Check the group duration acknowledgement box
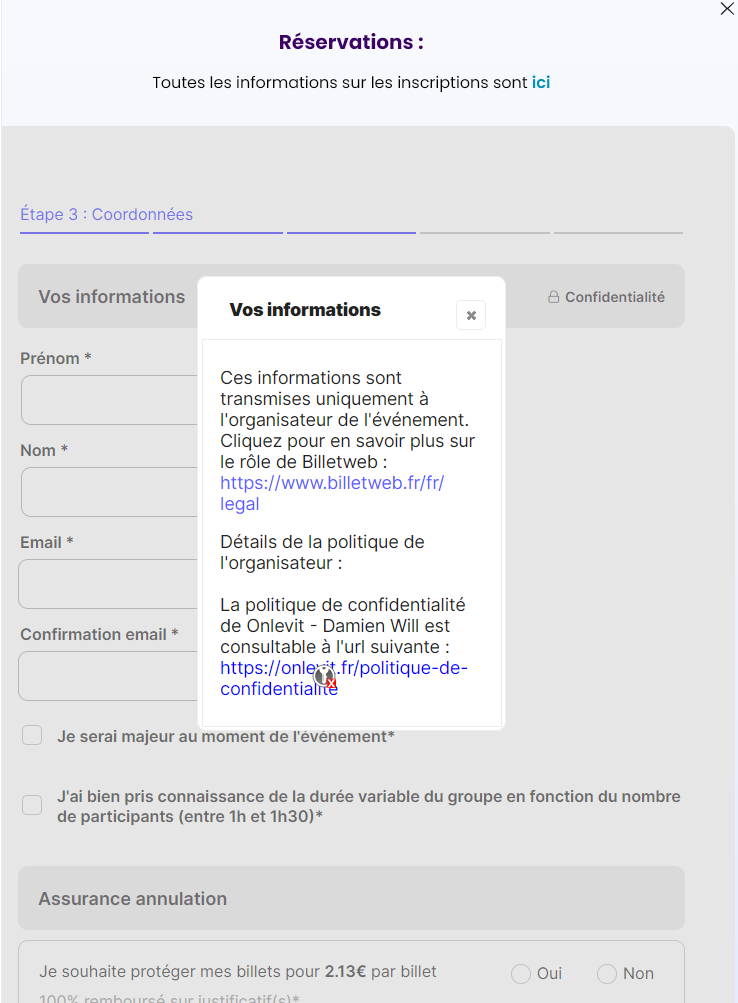This screenshot has height=1003, width=738. pyautogui.click(x=31, y=805)
